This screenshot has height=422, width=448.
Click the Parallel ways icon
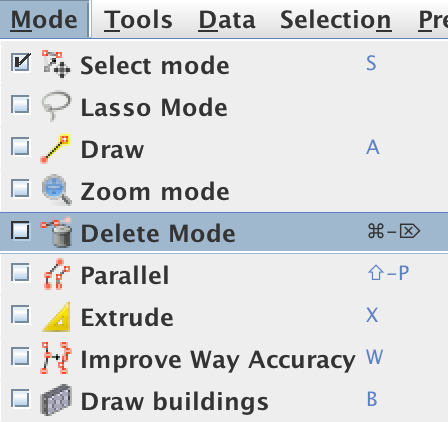(57, 274)
